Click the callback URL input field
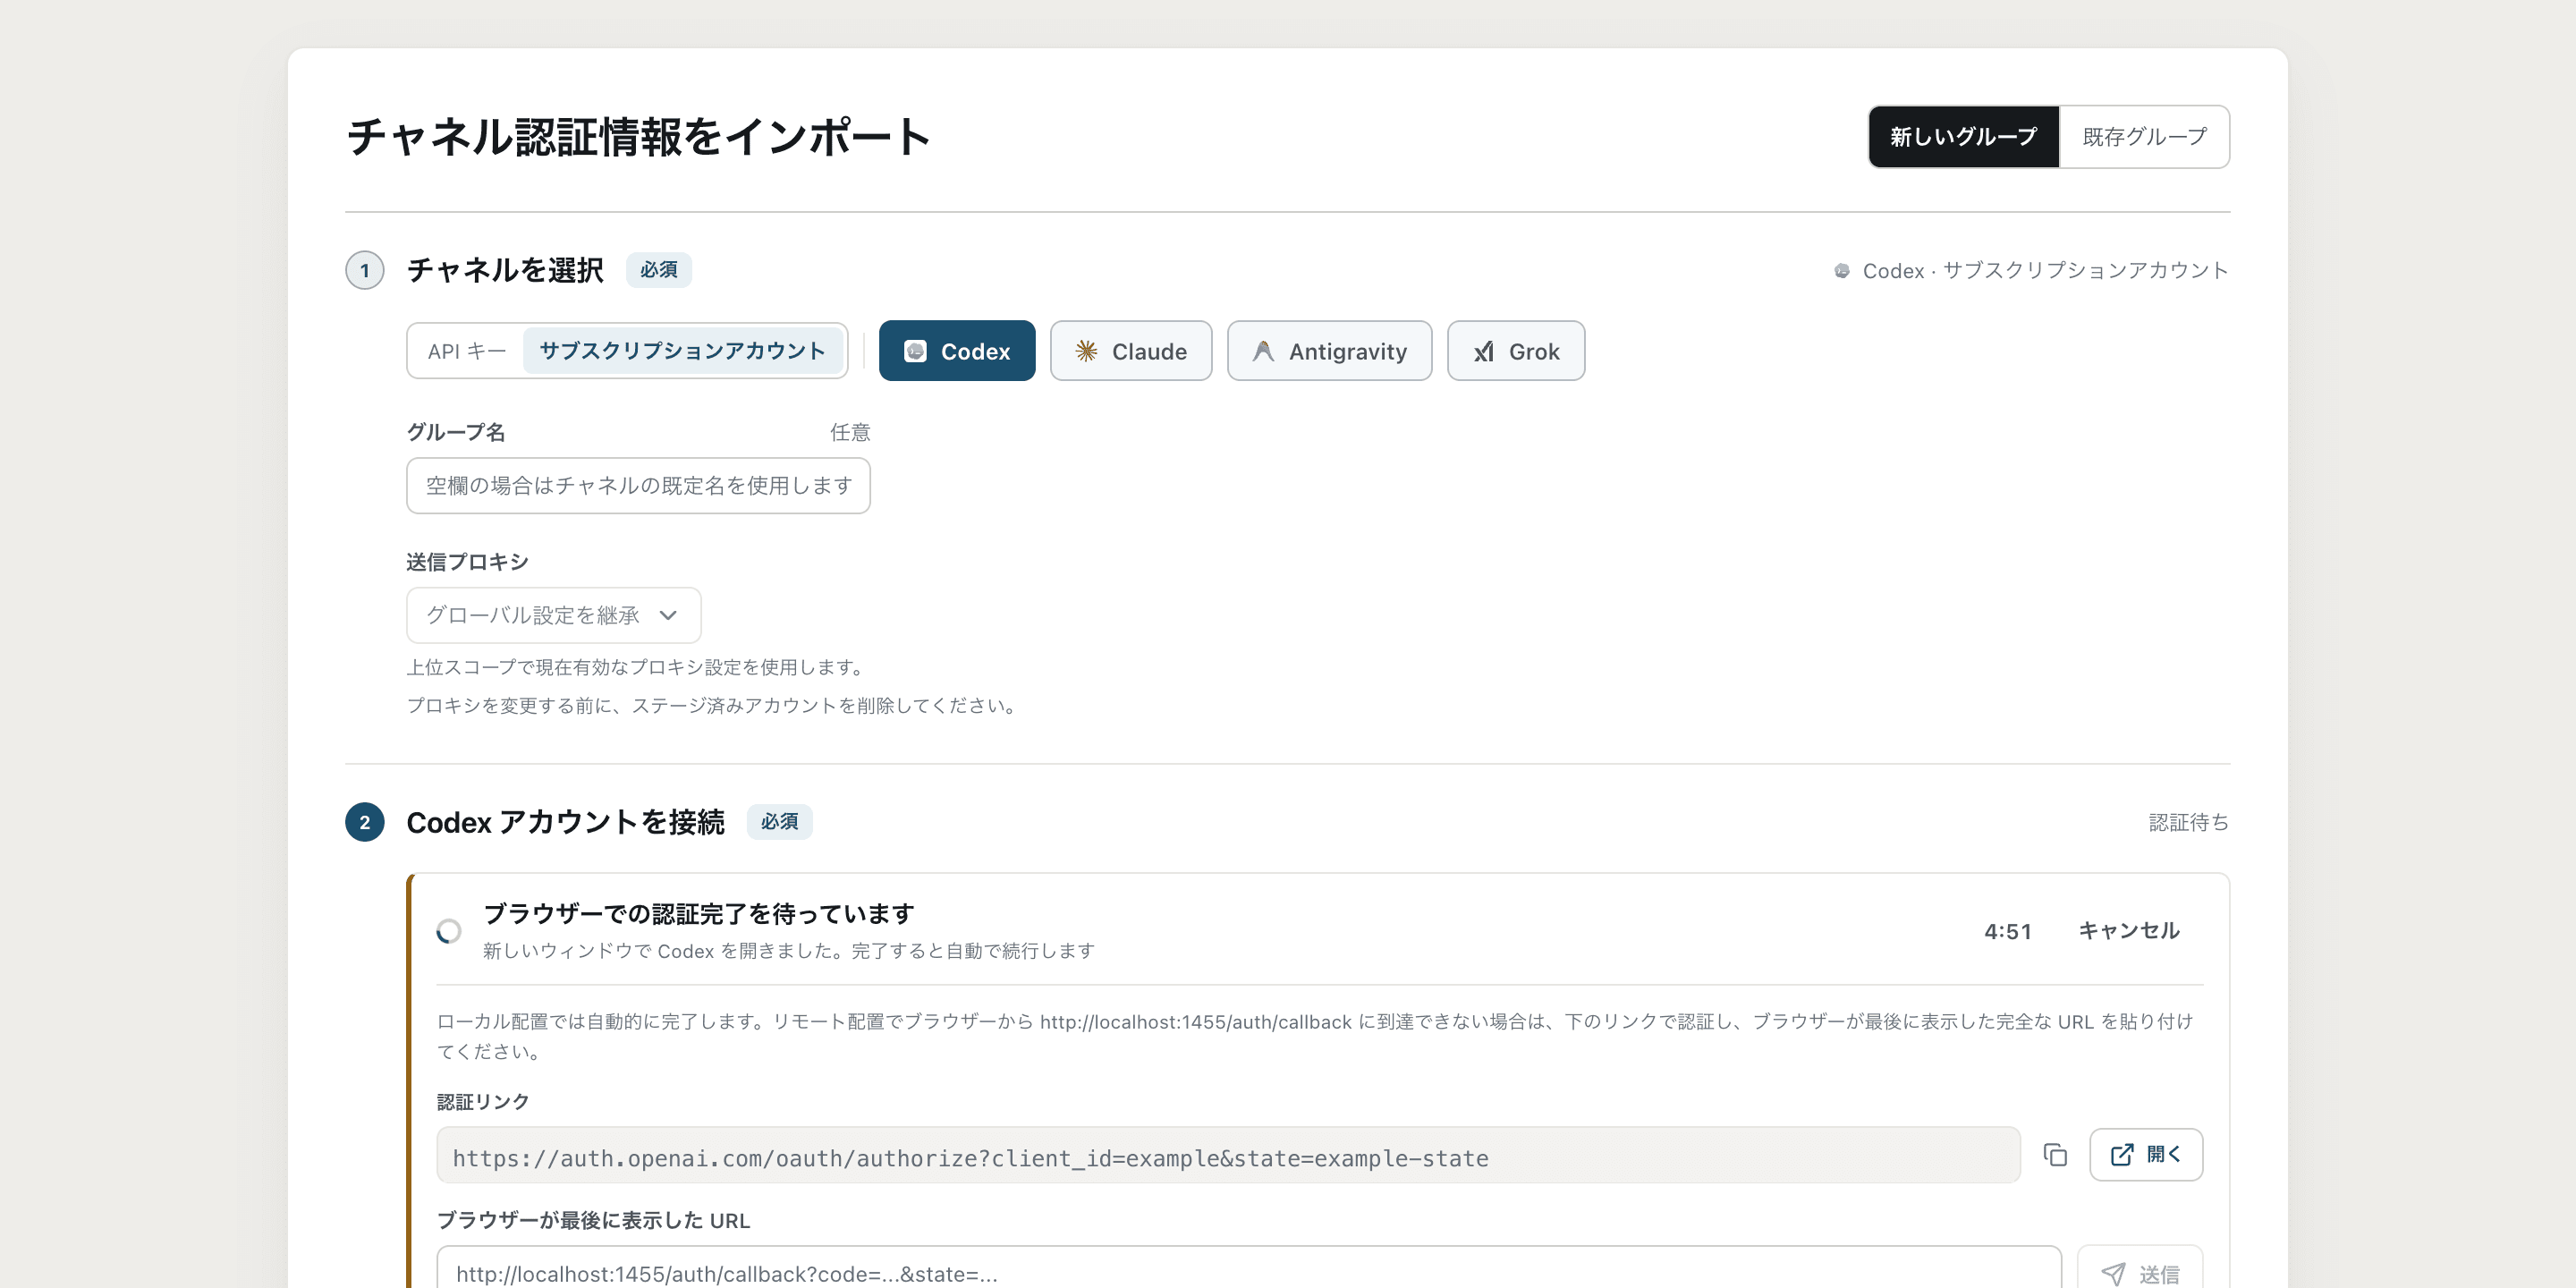Screen dimensions: 2576x1288 [1248, 1268]
